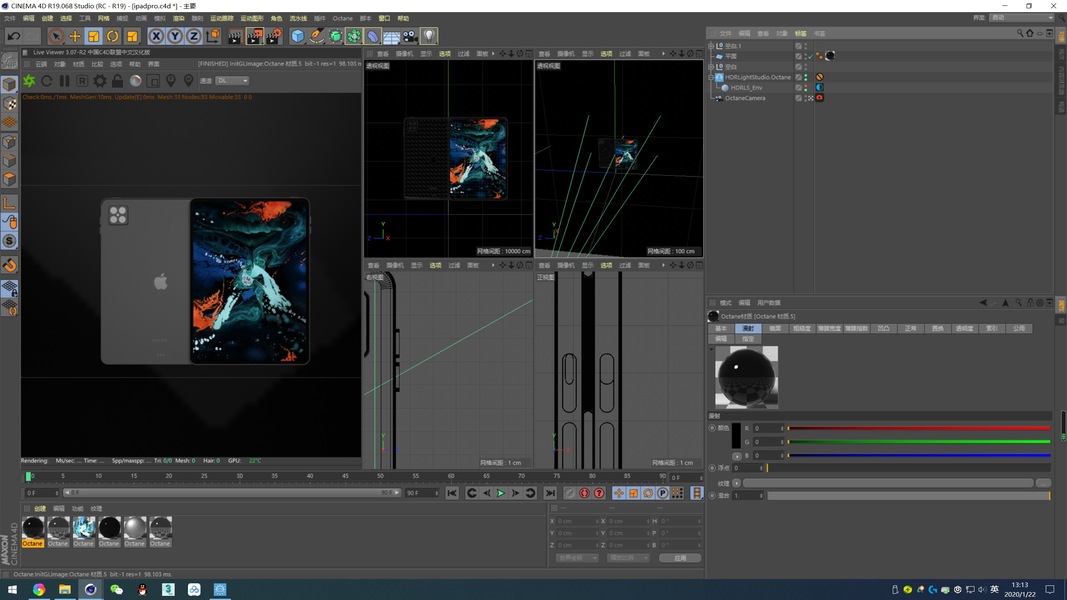Select the Move tool in the toolbar
The image size is (1067, 600).
point(75,36)
